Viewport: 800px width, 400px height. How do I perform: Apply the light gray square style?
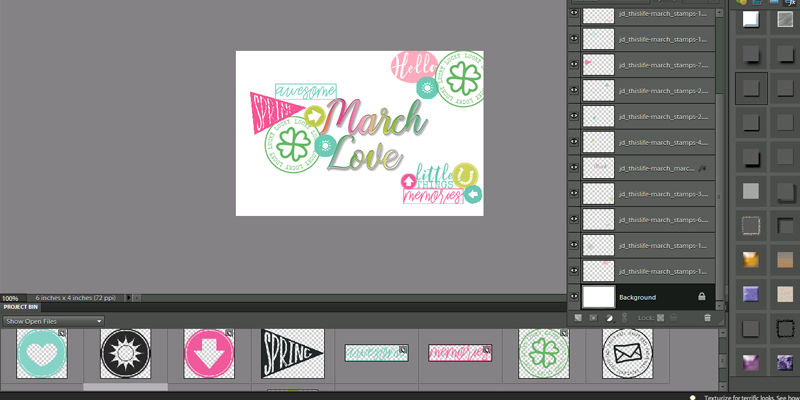(x=751, y=191)
